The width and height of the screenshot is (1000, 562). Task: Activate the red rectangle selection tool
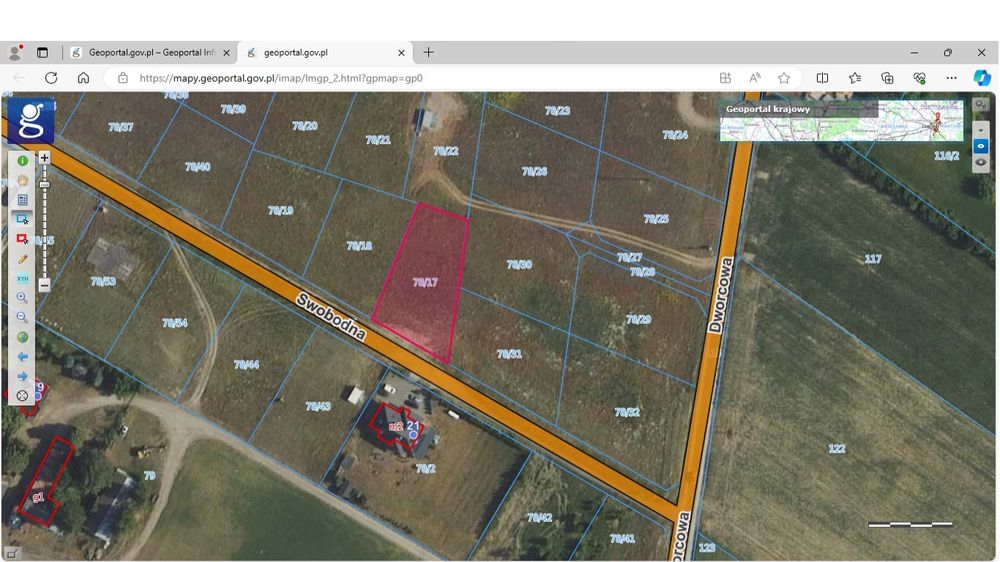pos(22,239)
